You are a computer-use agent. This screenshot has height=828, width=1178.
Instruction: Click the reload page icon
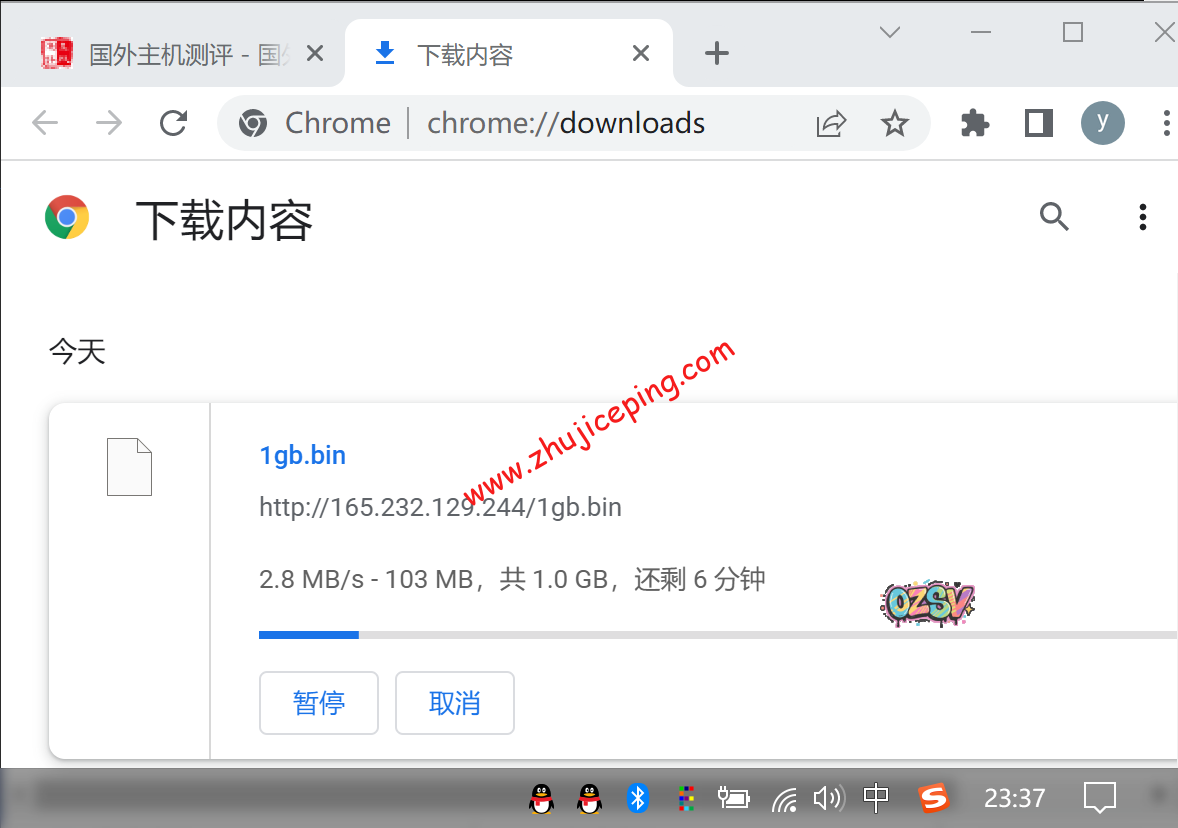[x=174, y=123]
